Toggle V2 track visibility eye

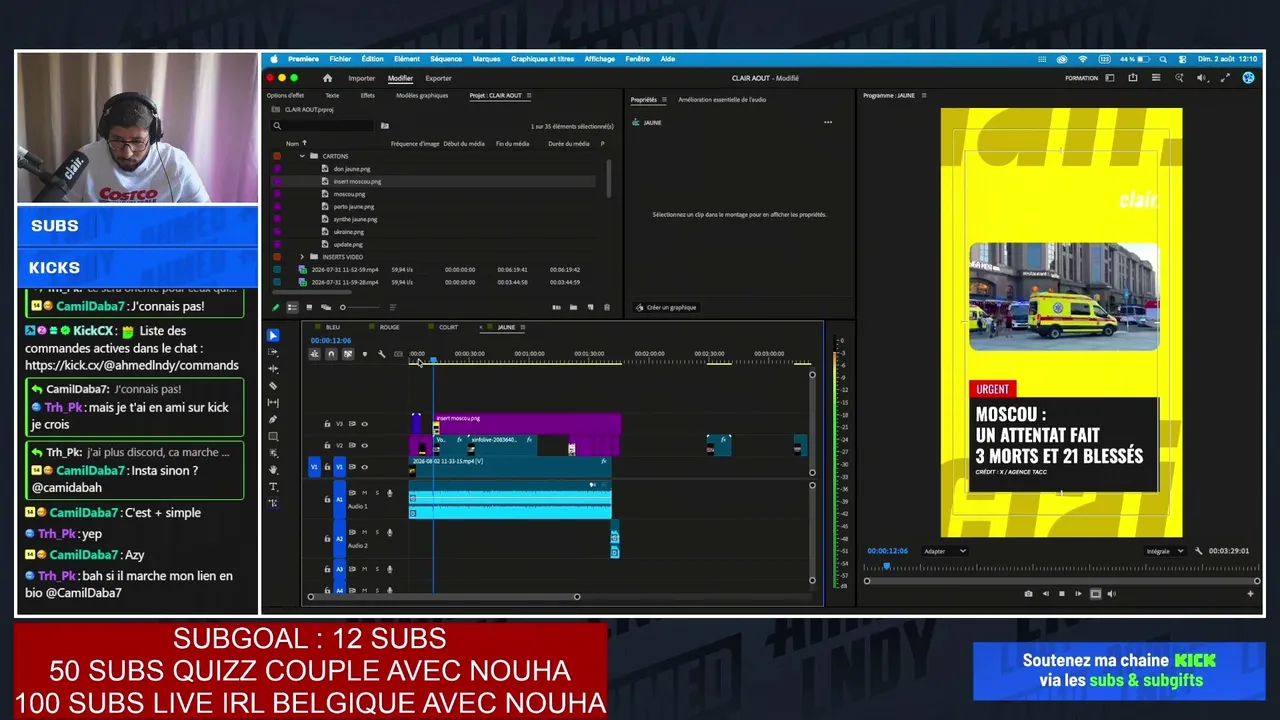[364, 445]
